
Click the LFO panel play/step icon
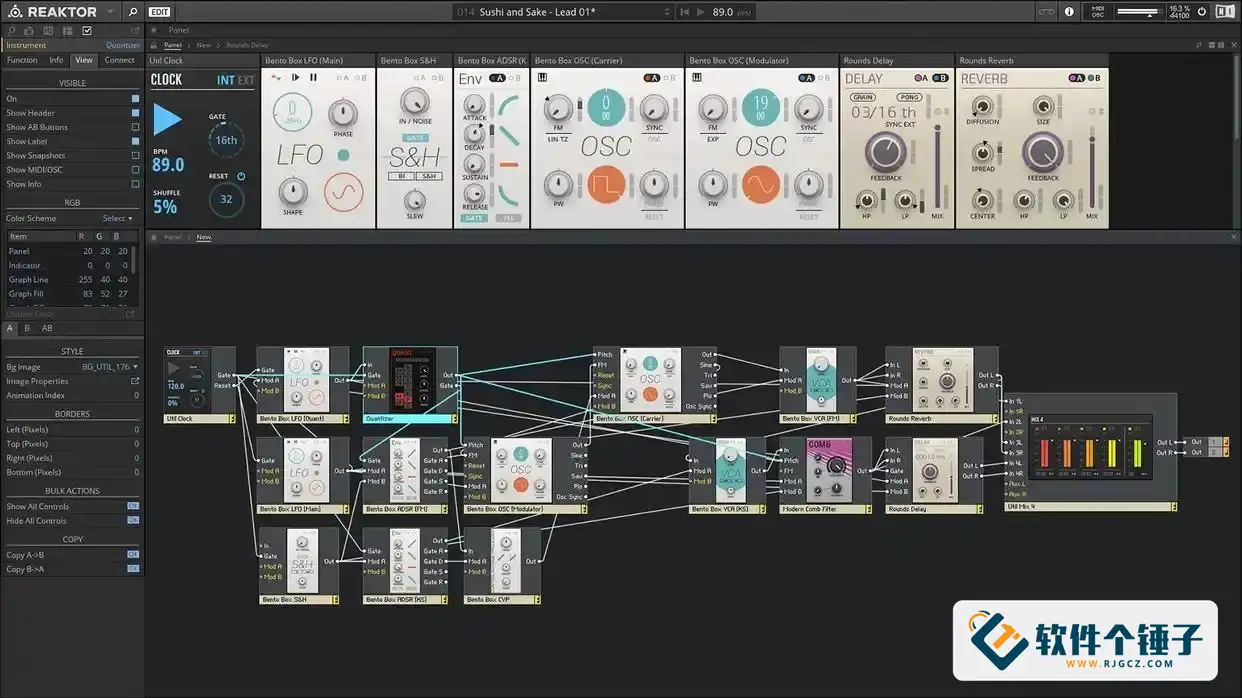[296, 77]
